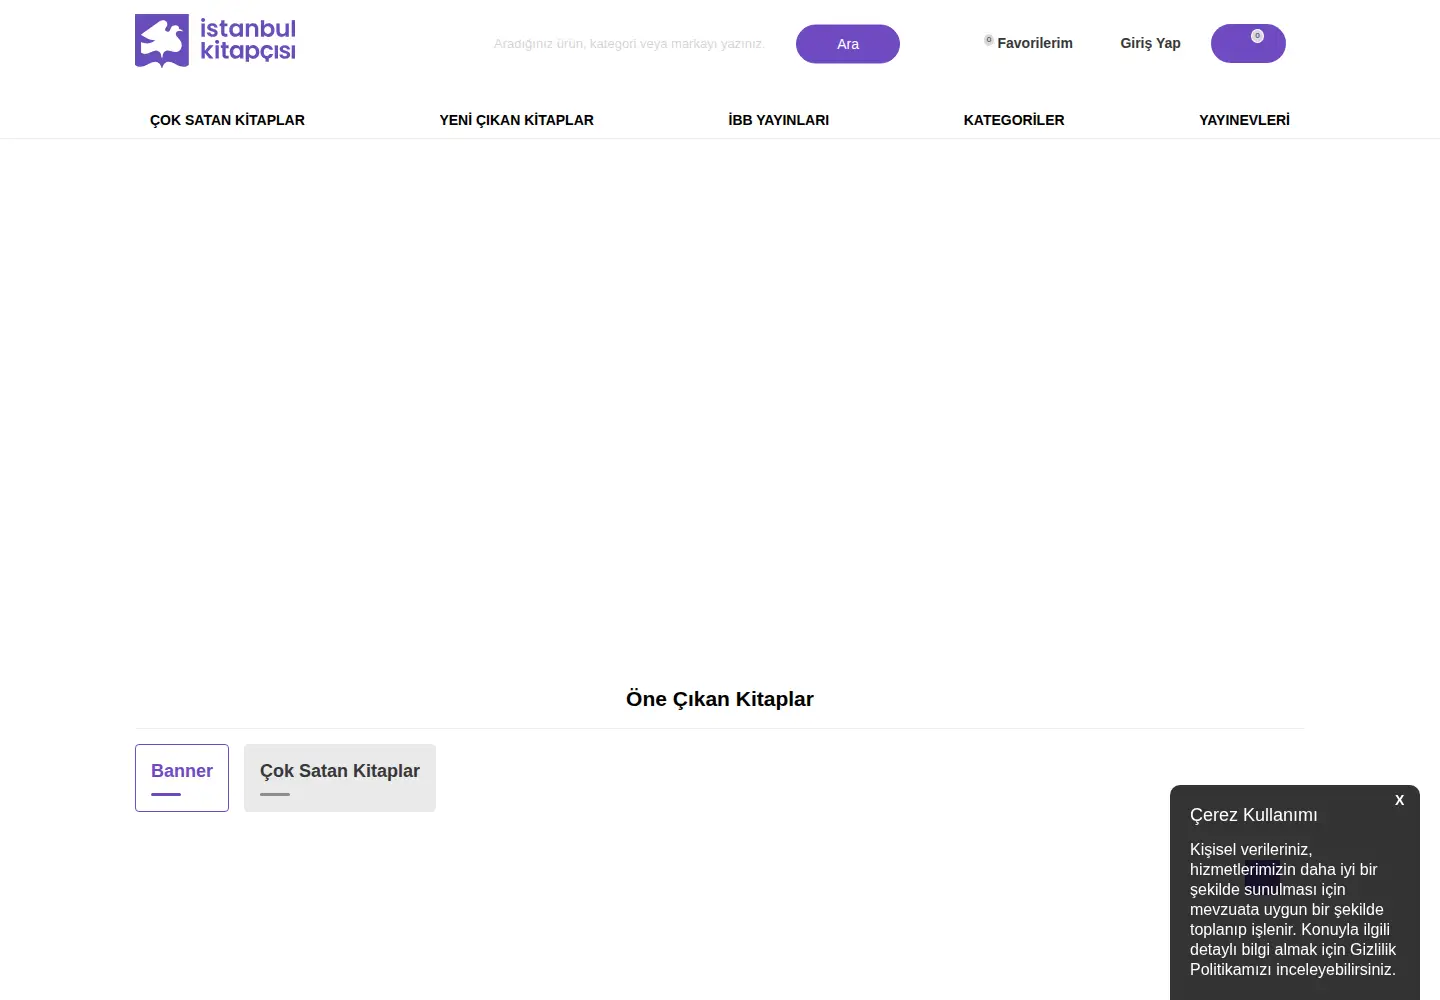Open the shopping cart button

(1248, 43)
